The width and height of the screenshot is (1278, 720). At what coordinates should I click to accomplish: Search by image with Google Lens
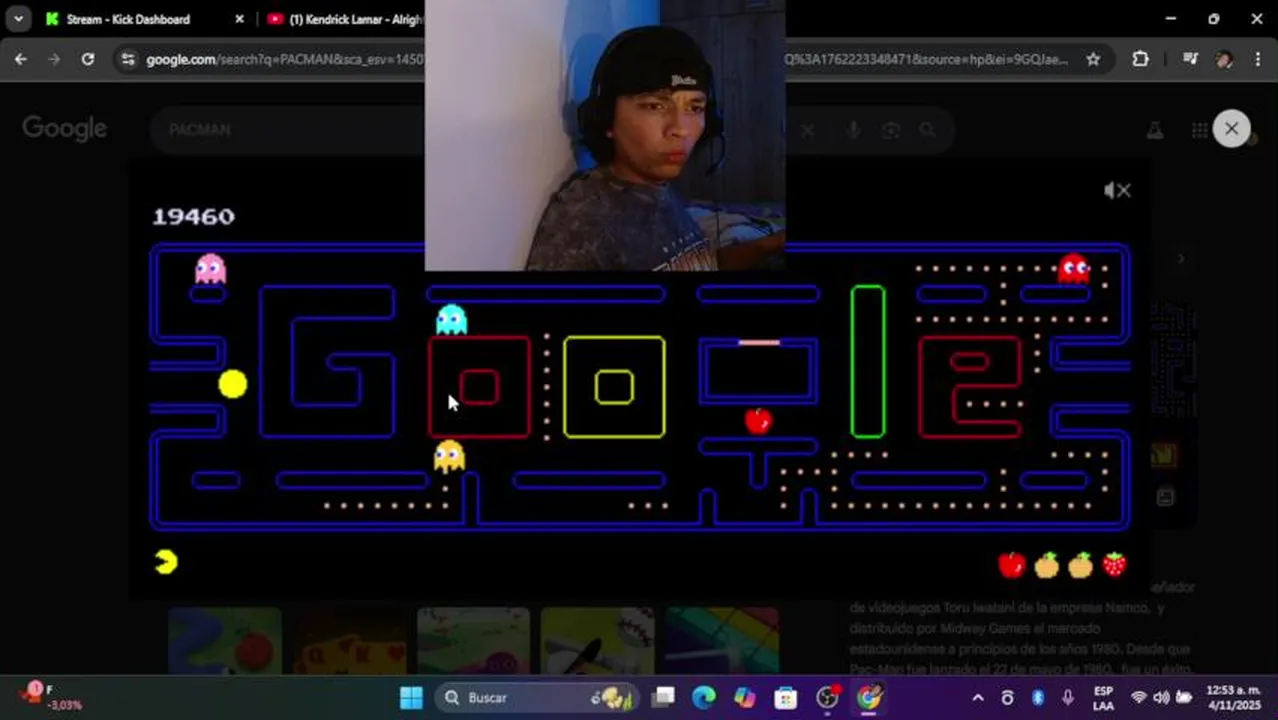click(x=890, y=130)
